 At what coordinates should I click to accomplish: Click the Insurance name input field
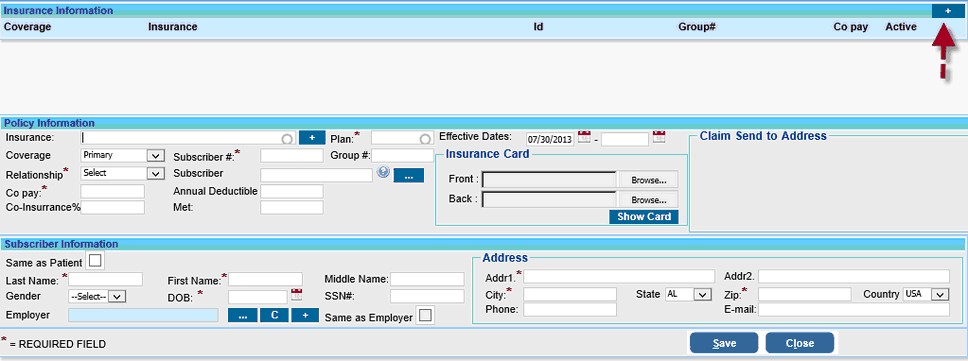(188, 138)
